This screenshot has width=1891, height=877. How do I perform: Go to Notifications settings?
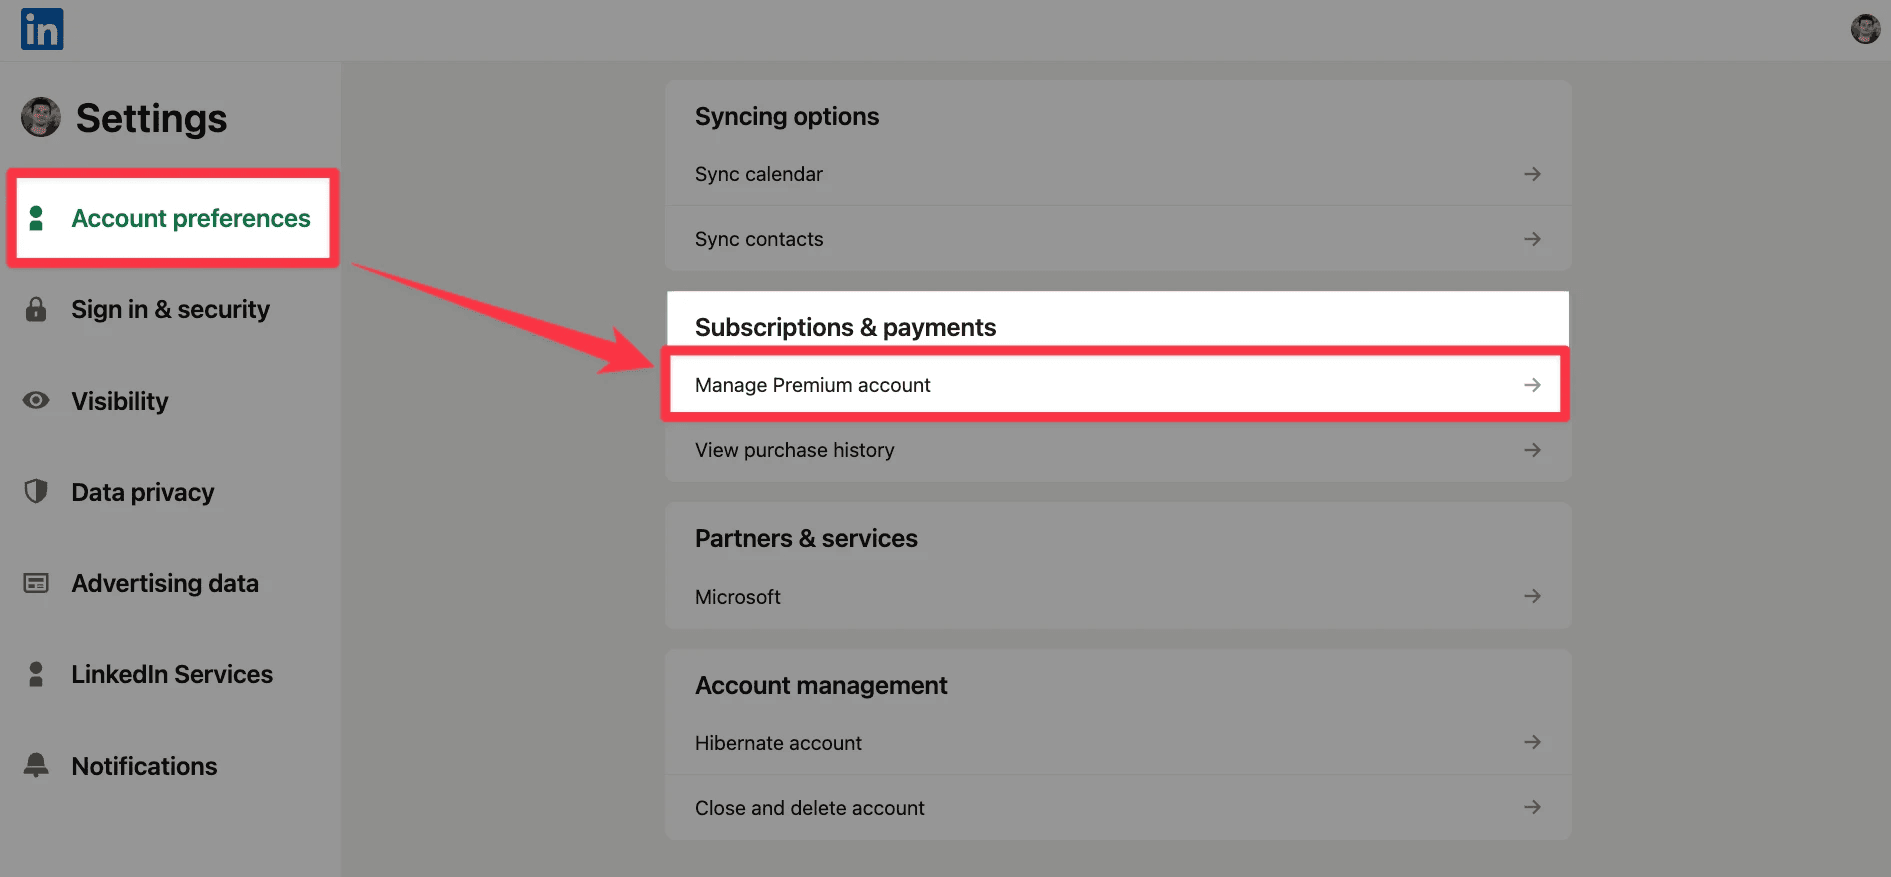point(144,766)
